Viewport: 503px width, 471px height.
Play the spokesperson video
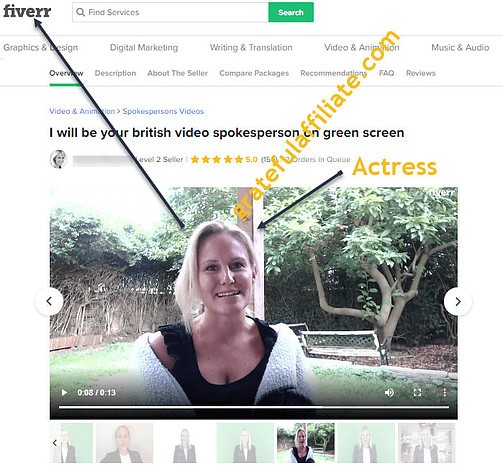click(64, 393)
